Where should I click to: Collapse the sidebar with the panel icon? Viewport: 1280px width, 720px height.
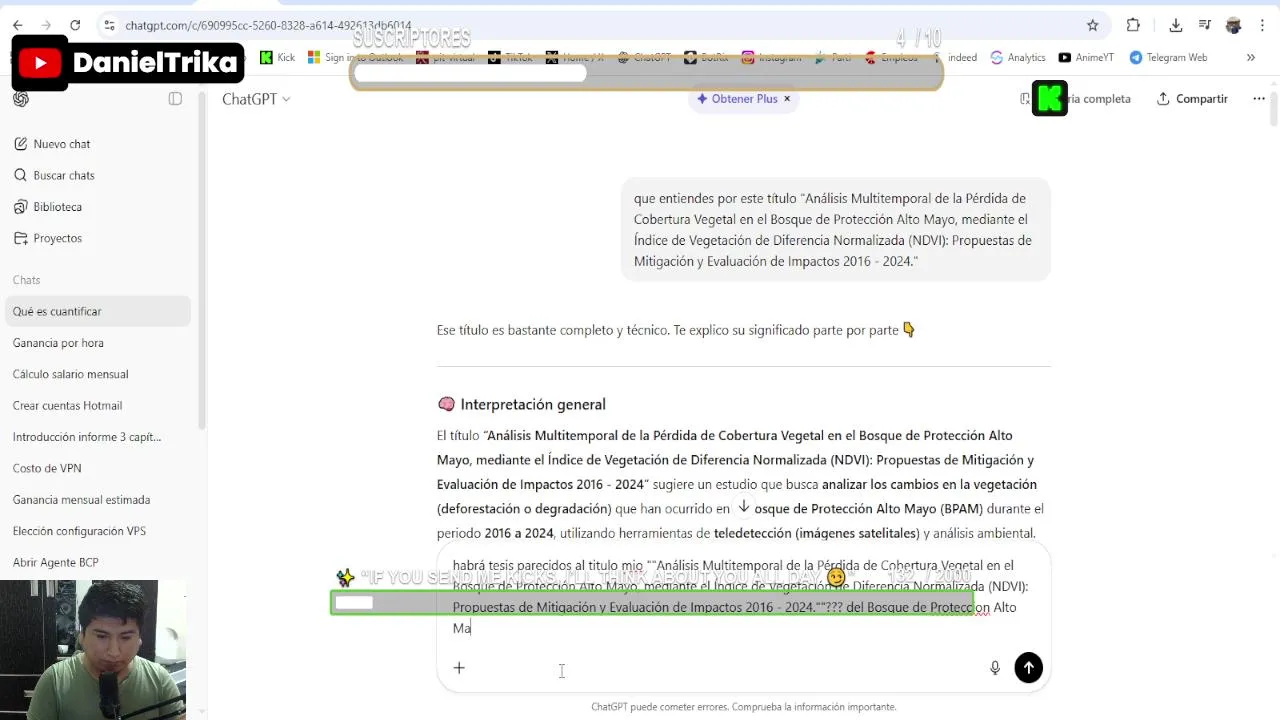(175, 99)
